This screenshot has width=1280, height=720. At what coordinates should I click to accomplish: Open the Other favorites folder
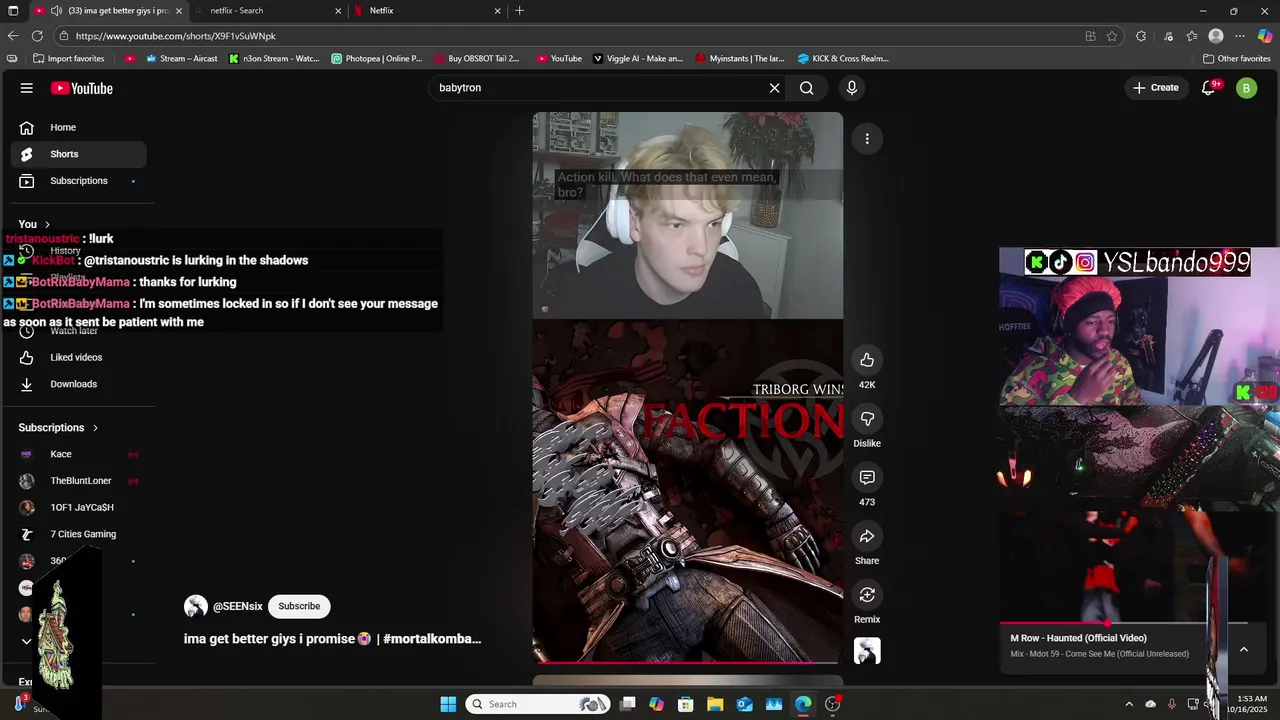point(1236,58)
